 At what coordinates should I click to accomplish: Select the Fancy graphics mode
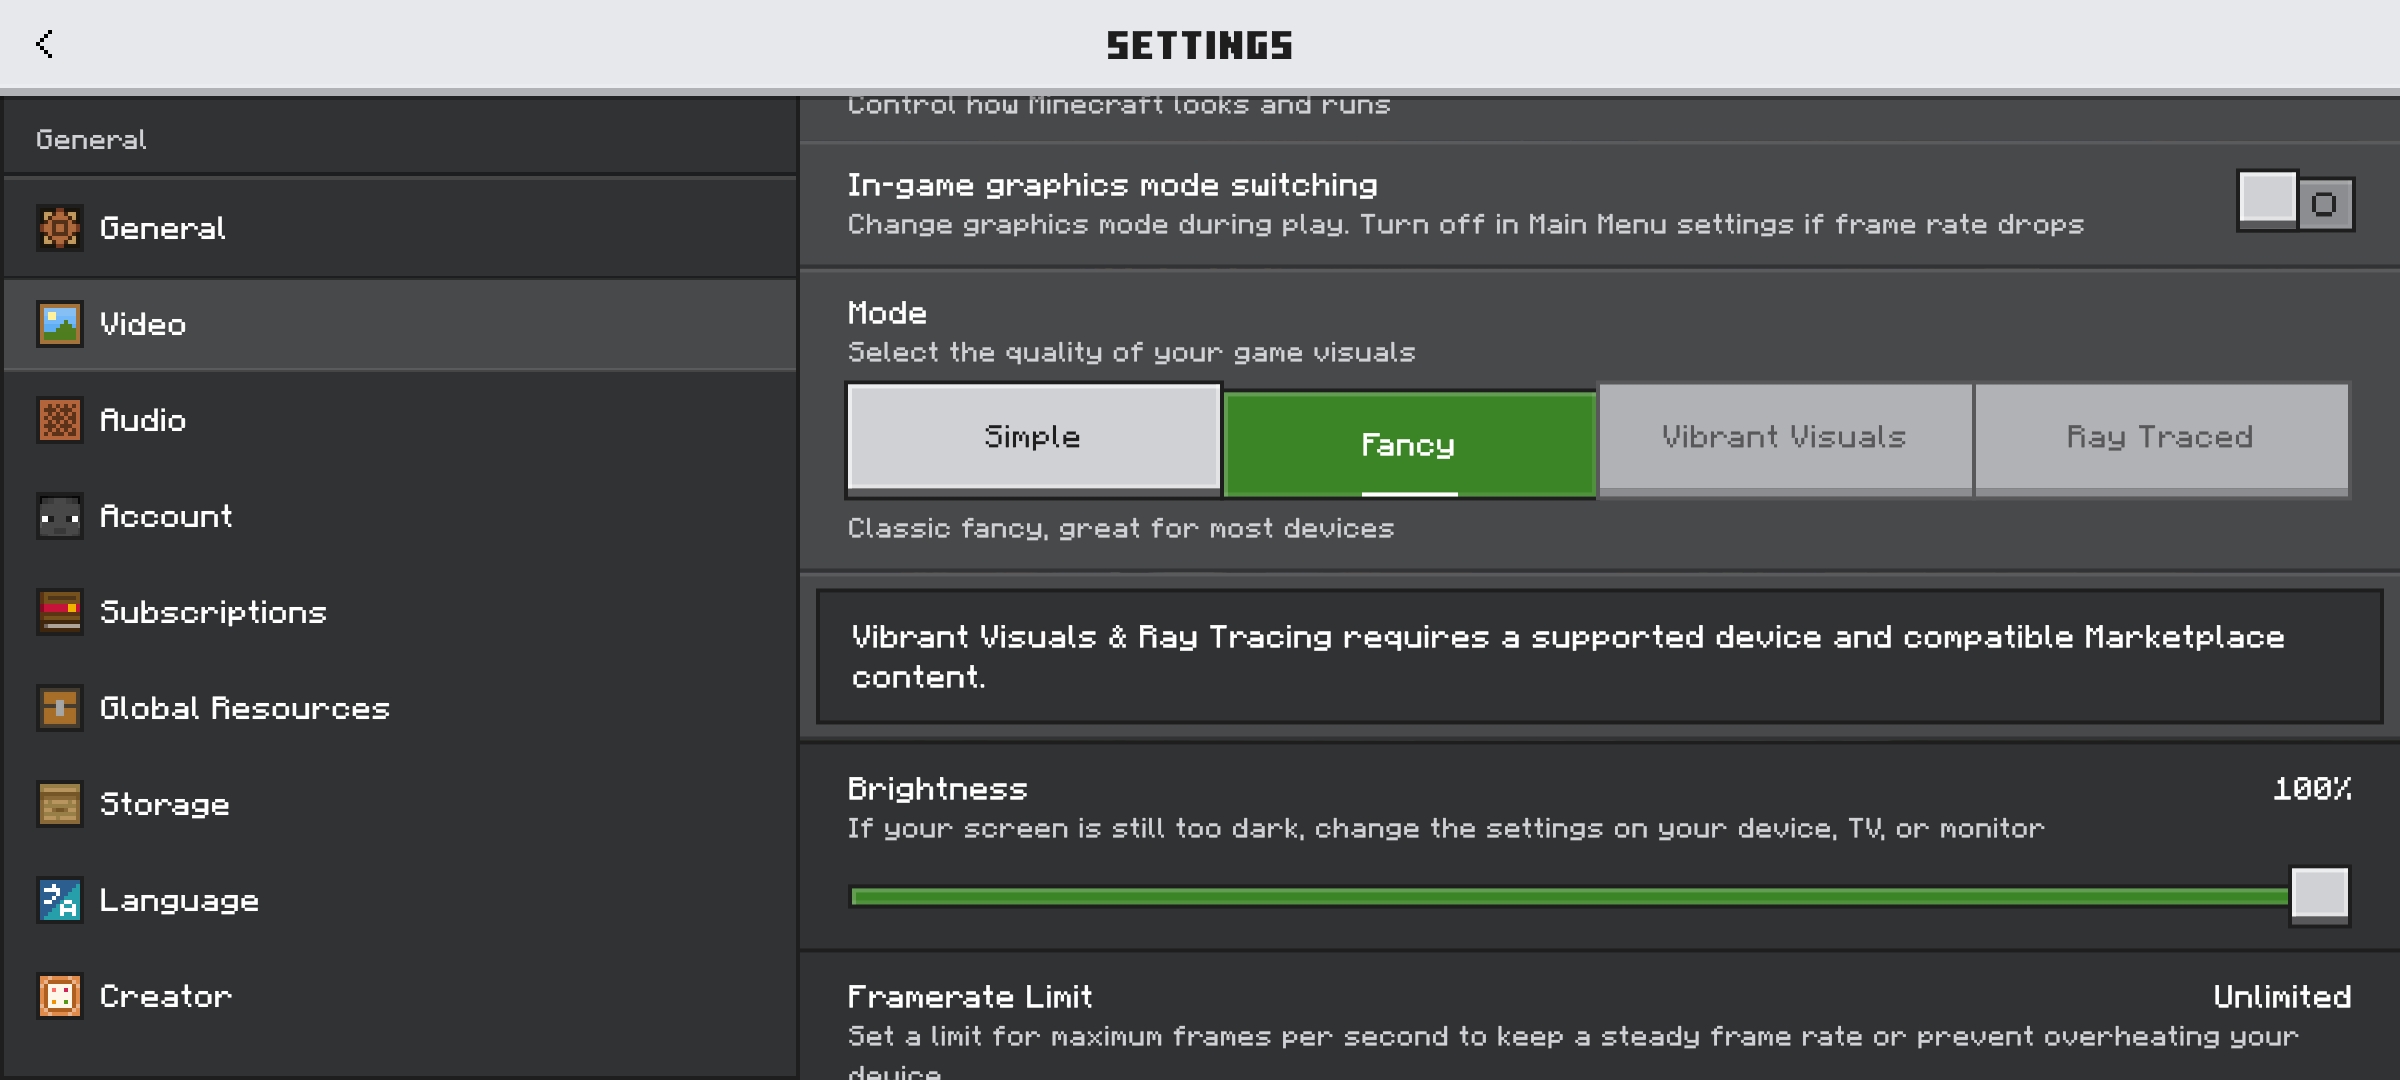coord(1409,444)
